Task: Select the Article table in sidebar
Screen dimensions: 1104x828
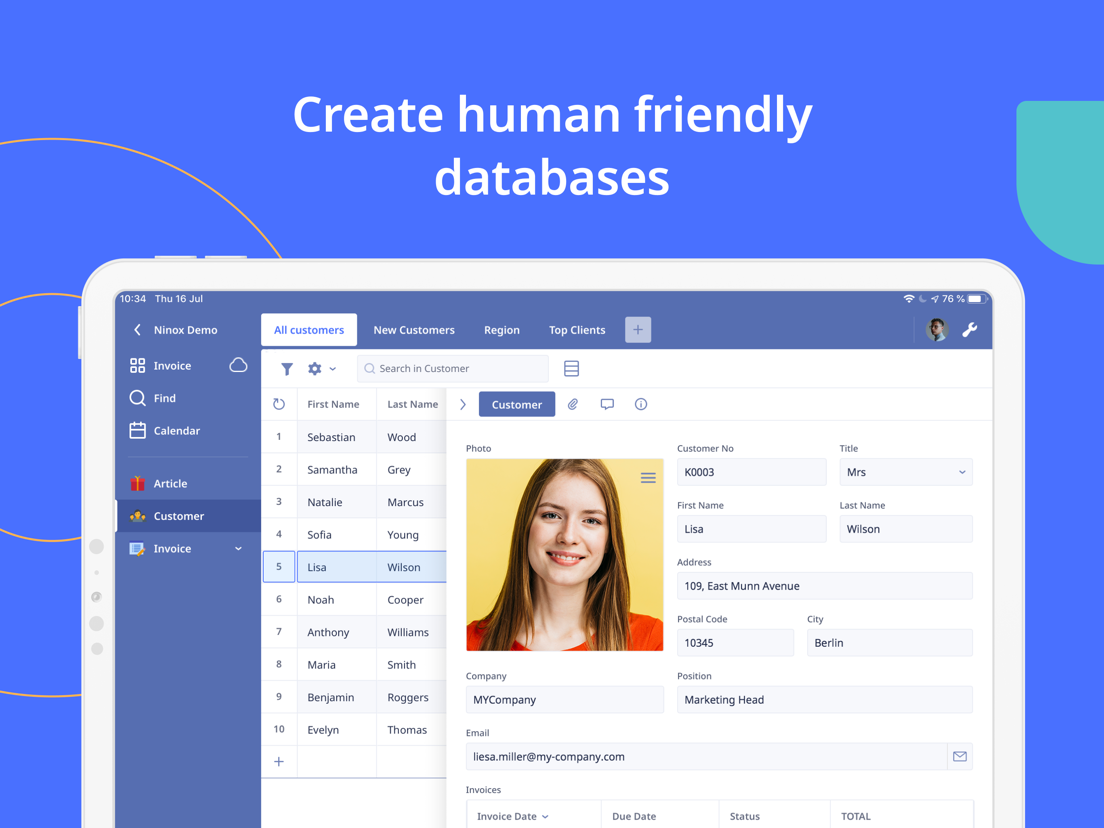Action: click(187, 484)
